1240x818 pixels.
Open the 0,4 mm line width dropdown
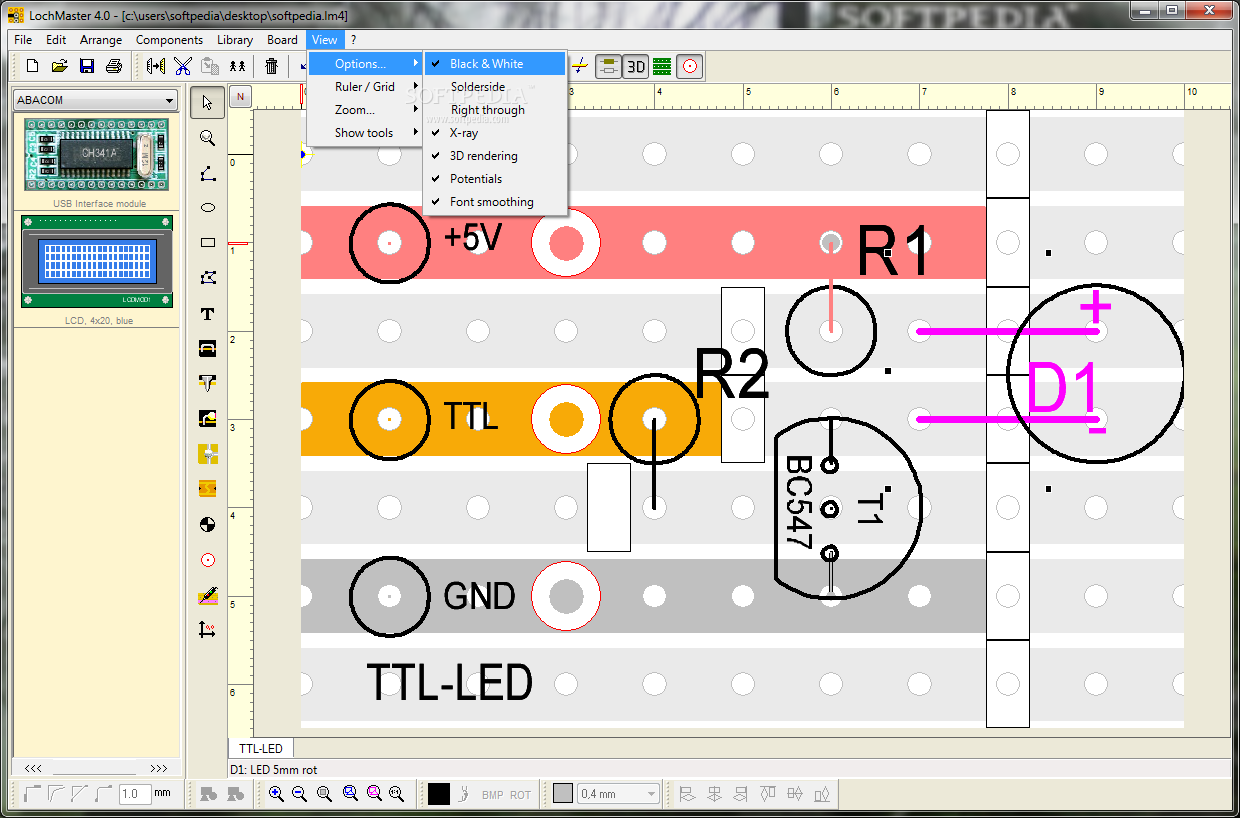coord(618,794)
